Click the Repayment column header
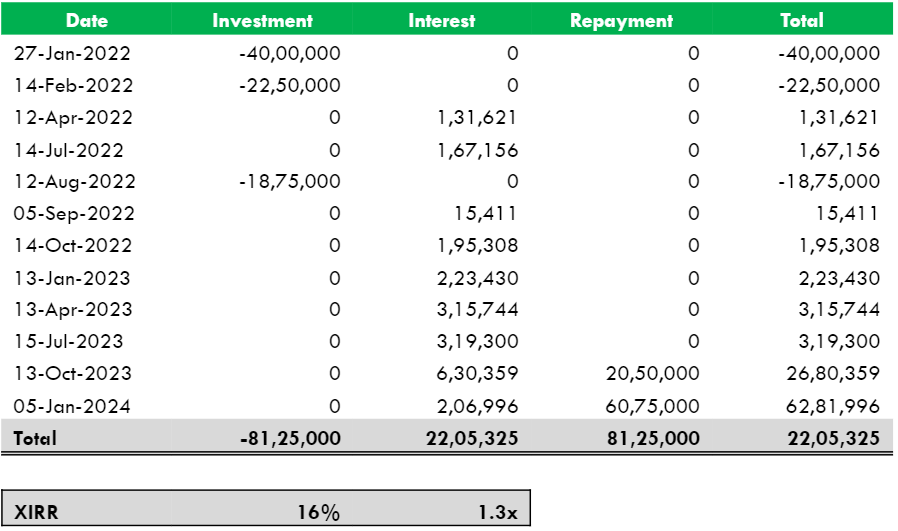 coord(621,21)
